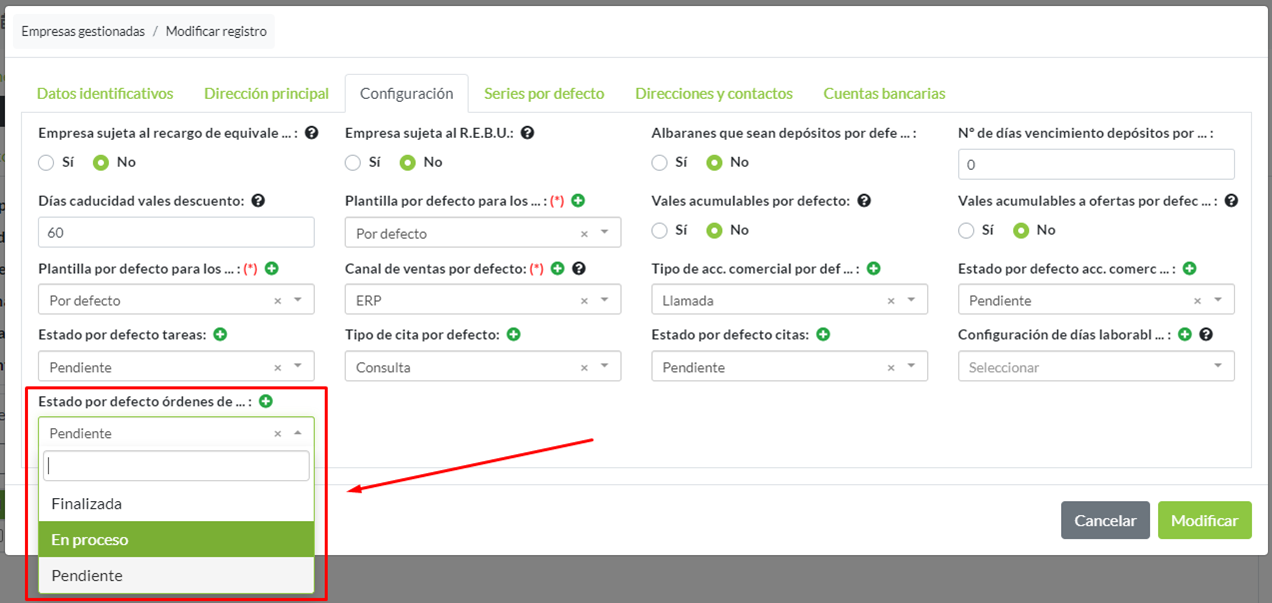Switch to the Series por defecto tab
This screenshot has height=603, width=1272.
point(544,93)
